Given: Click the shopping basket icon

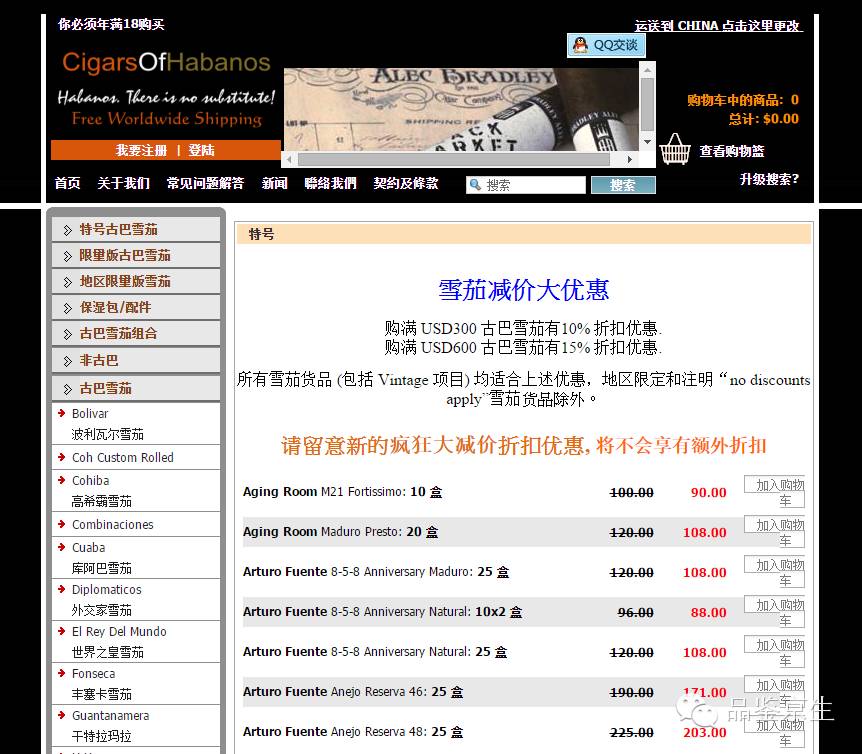Looking at the screenshot, I should (675, 149).
